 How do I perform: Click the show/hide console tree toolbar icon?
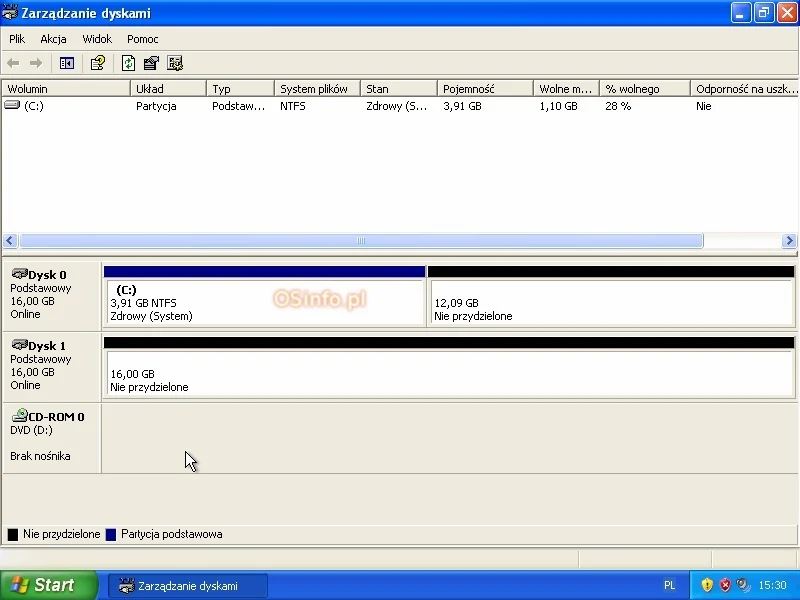click(67, 63)
